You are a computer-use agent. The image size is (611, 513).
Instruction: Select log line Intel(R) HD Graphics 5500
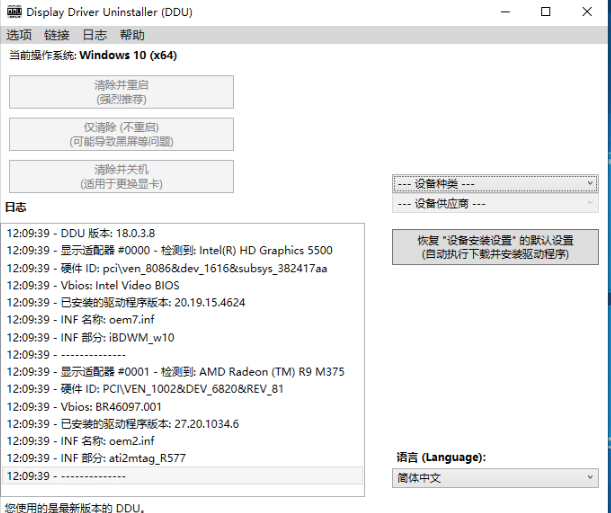182,250
